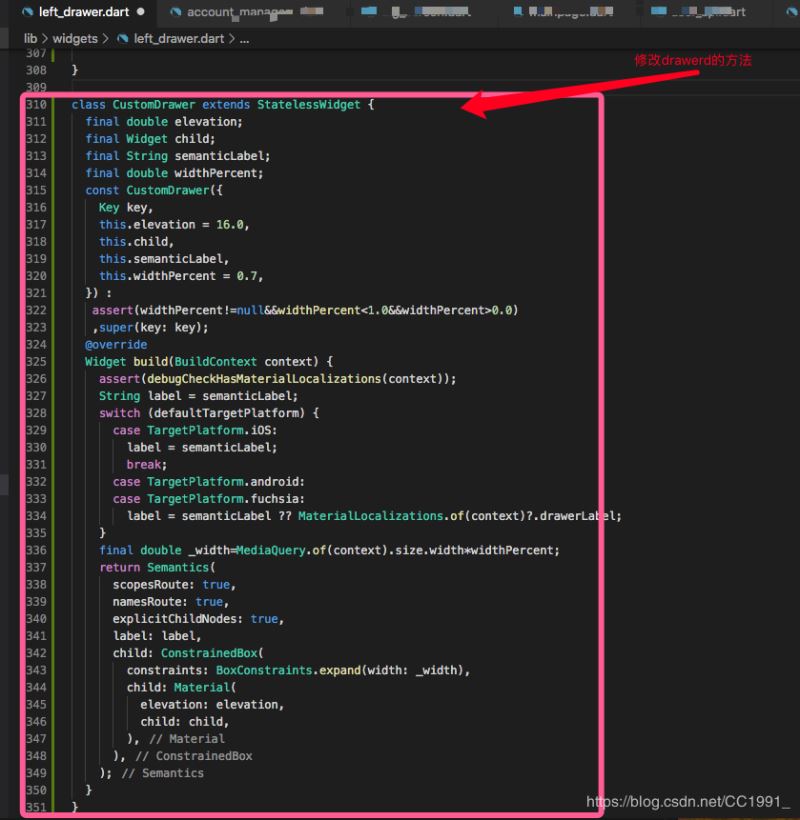The width and height of the screenshot is (800, 820).
Task: Click the '// ConstrainedBox' closing comment
Action: pyautogui.click(x=193, y=756)
